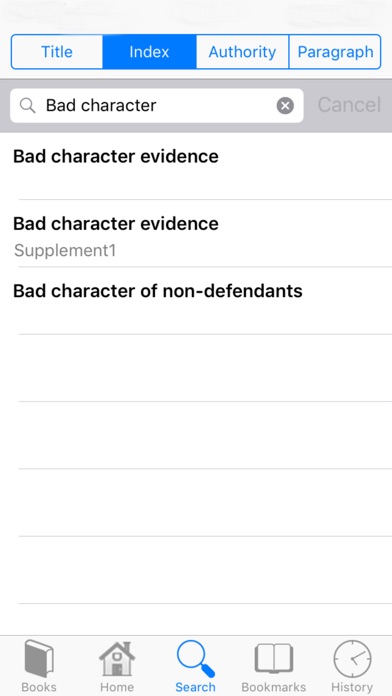Open the Books tab icon
392x696 pixels.
[39, 658]
